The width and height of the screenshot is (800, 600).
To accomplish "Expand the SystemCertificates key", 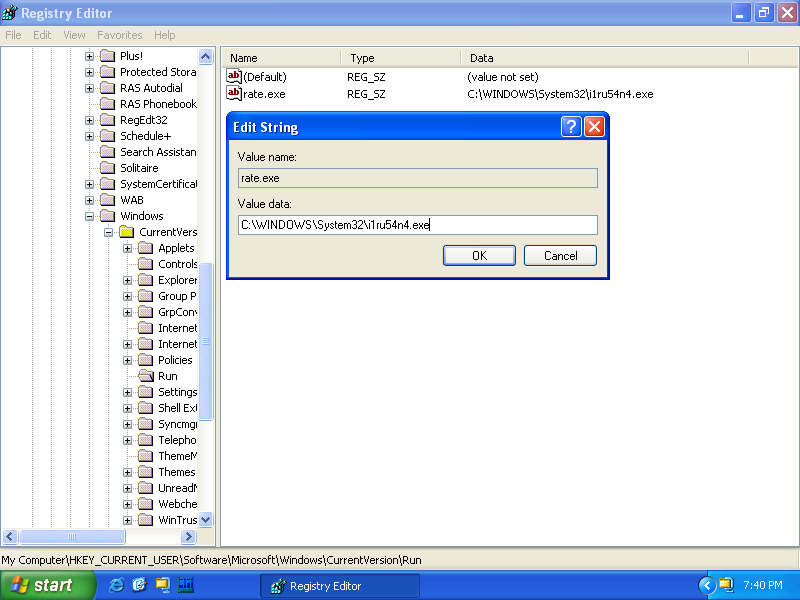I will [89, 184].
